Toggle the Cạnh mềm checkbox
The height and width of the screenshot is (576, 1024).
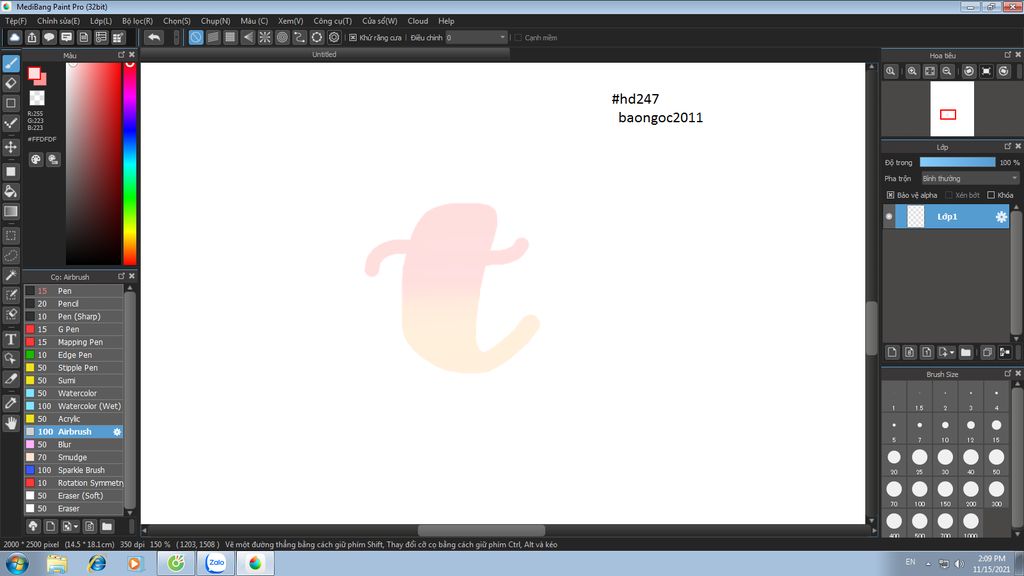coord(518,38)
